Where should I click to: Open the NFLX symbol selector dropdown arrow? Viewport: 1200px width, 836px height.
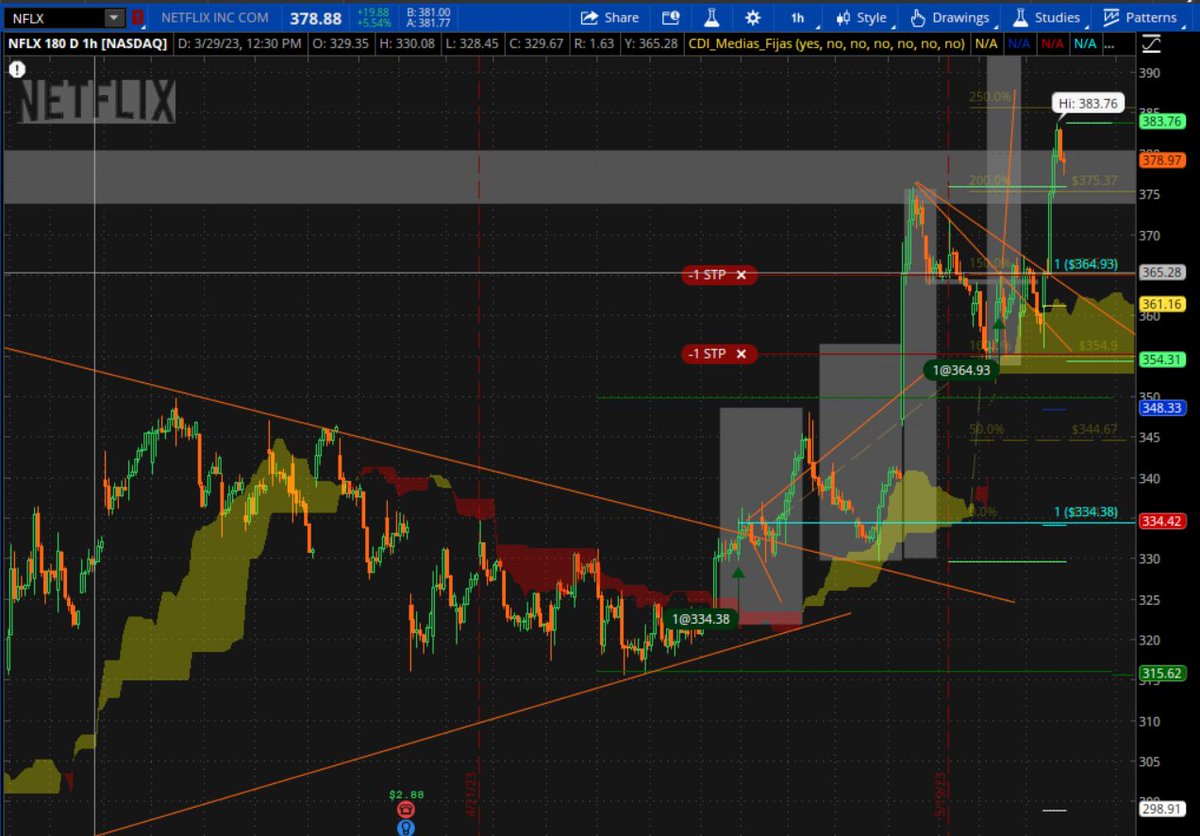[115, 18]
